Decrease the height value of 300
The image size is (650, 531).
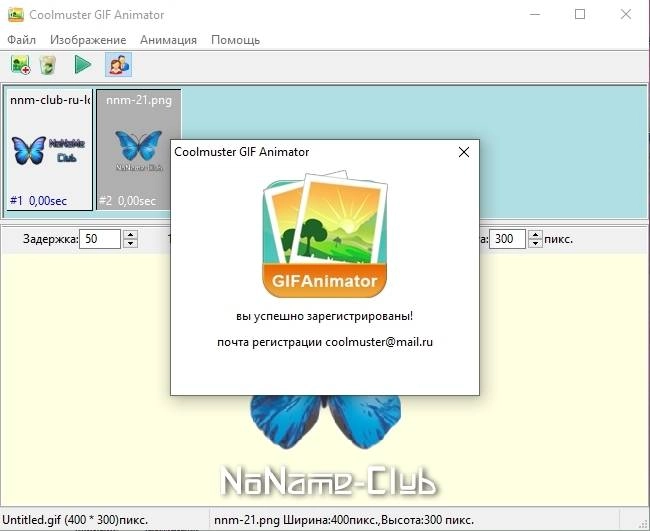tap(536, 243)
